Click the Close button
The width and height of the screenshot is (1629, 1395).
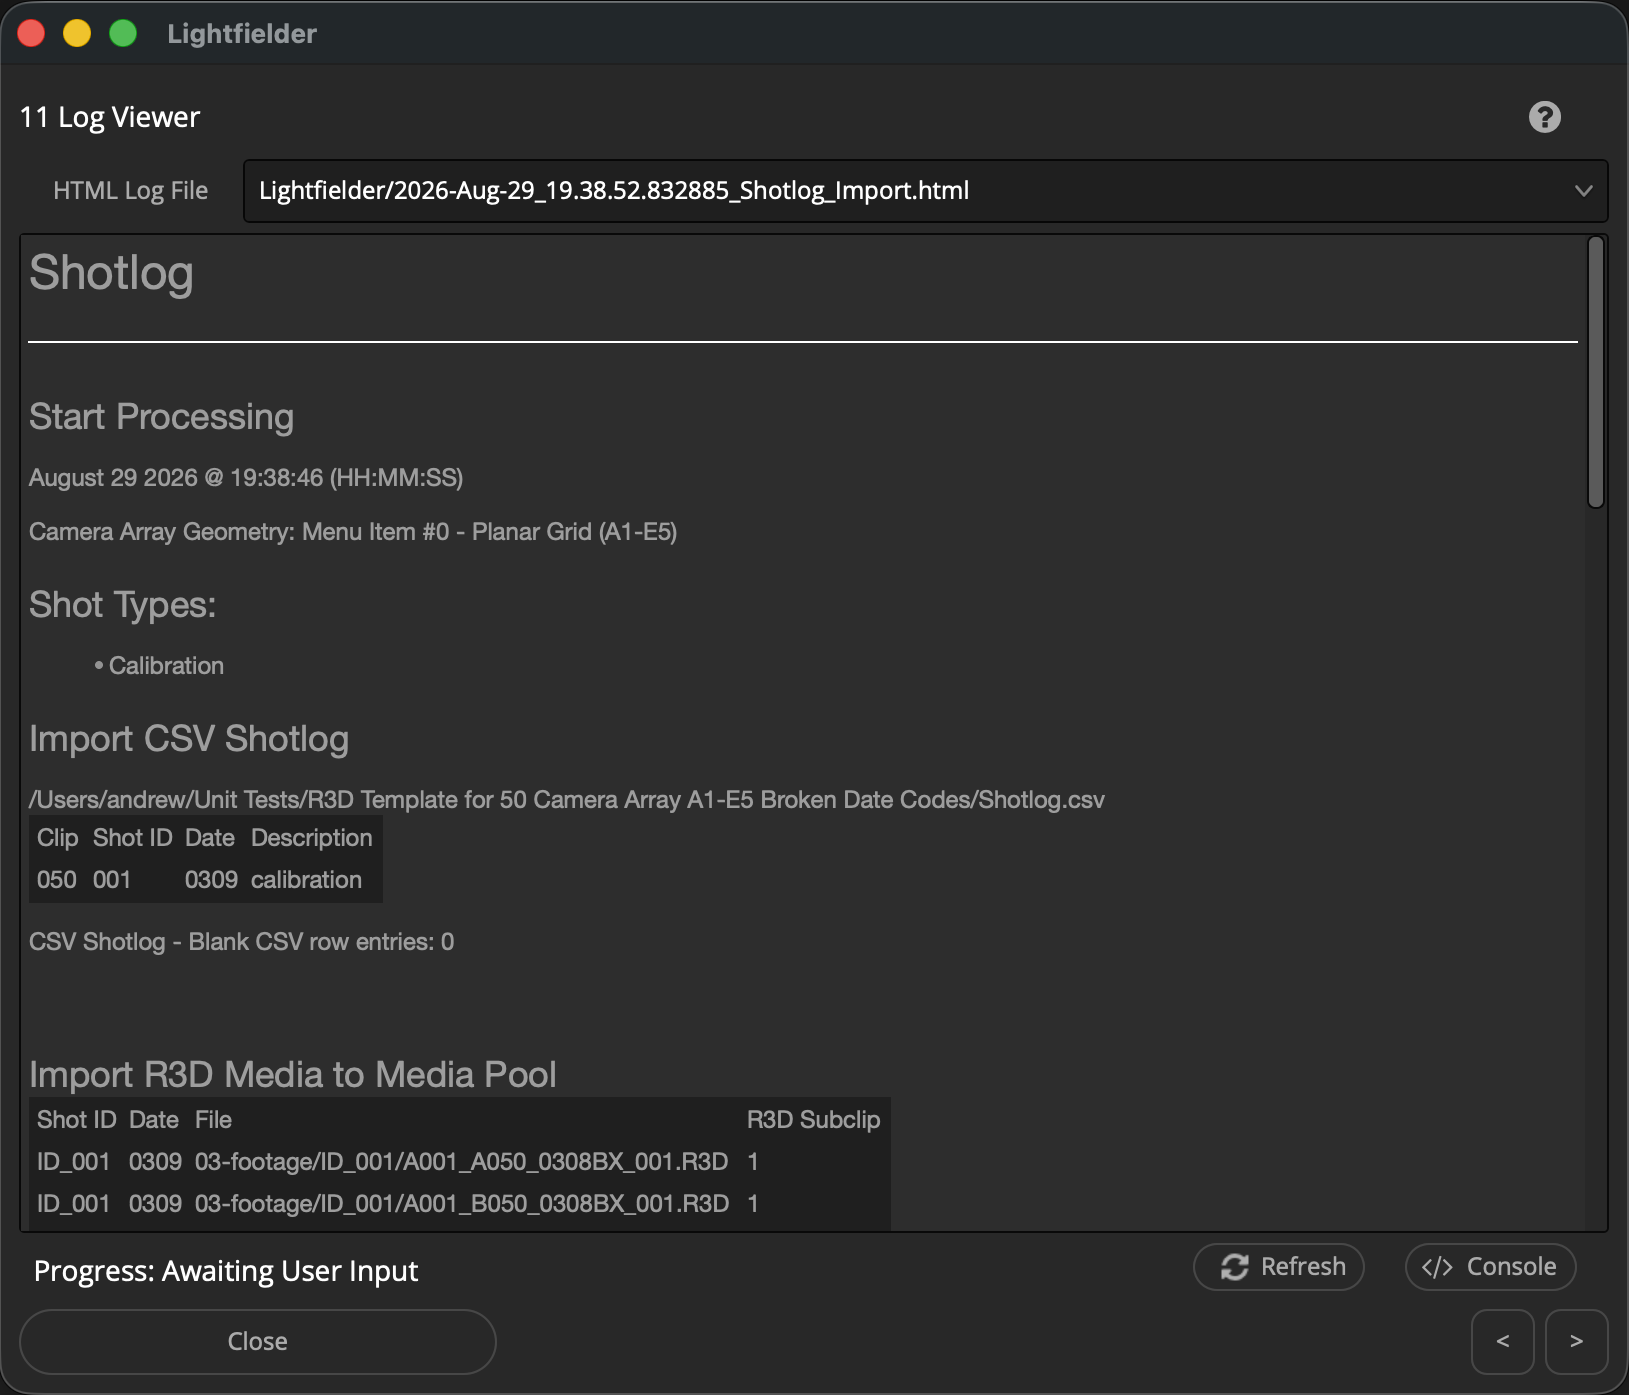[x=258, y=1342]
